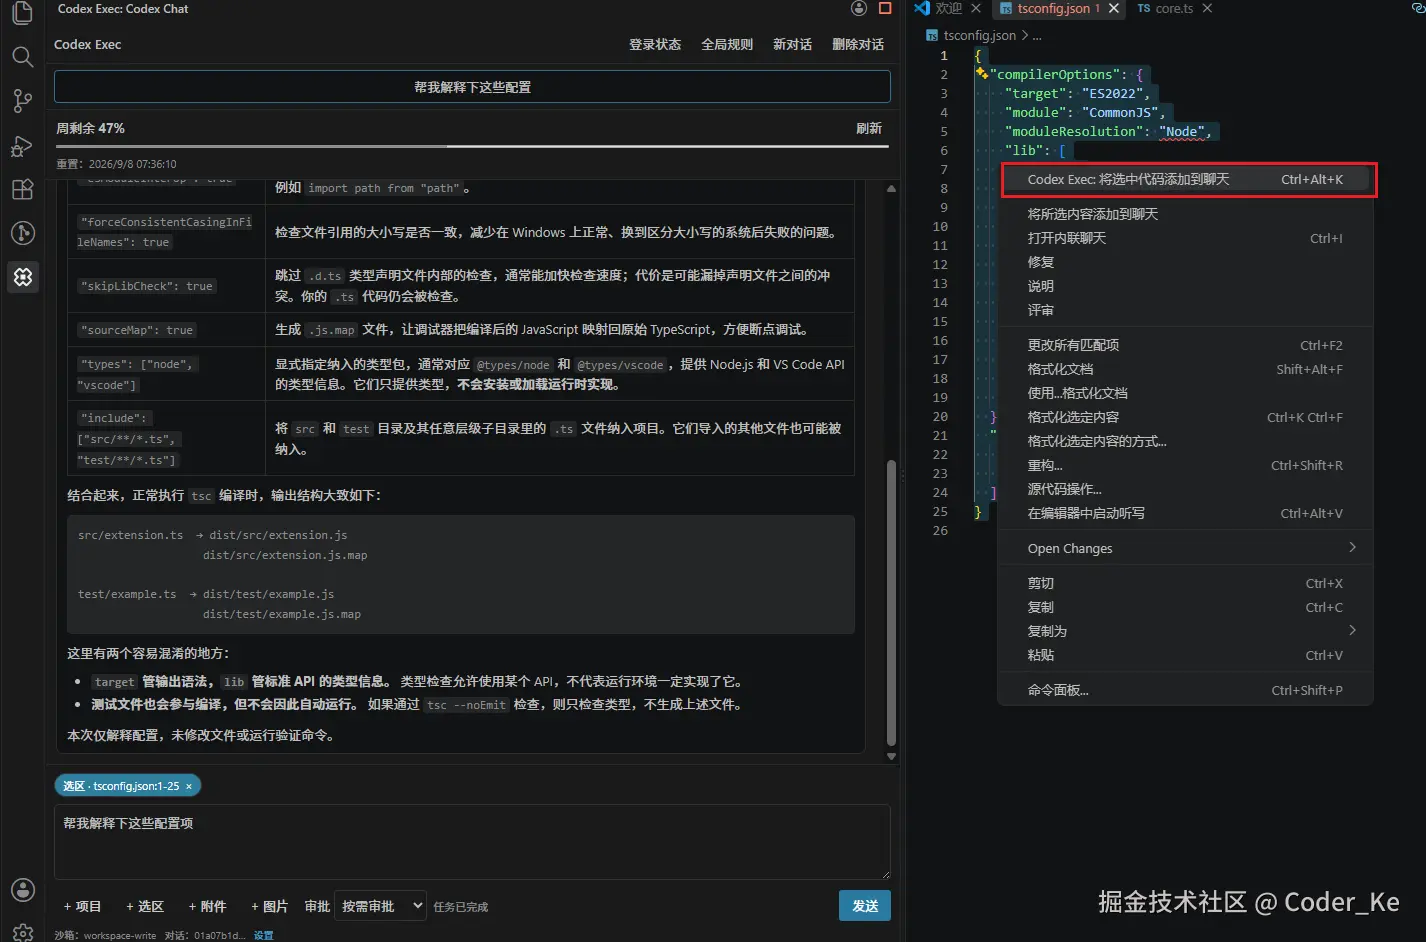1426x942 pixels.
Task: Open the 按需审批 approval dropdown
Action: click(x=380, y=906)
